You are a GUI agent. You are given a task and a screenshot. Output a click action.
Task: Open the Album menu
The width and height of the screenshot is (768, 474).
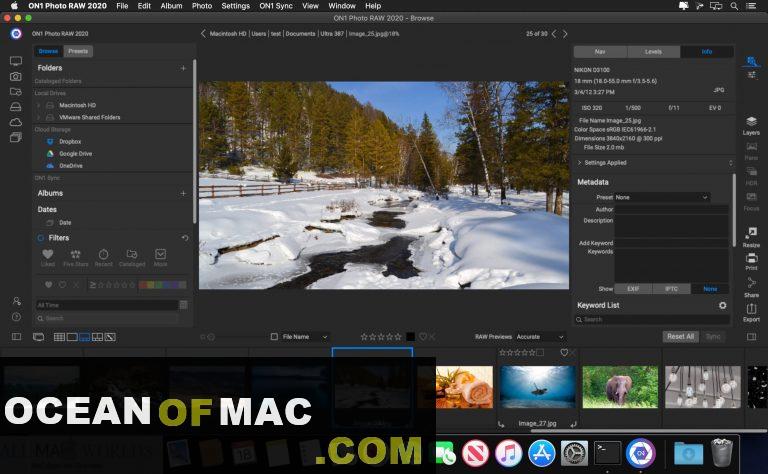click(171, 6)
